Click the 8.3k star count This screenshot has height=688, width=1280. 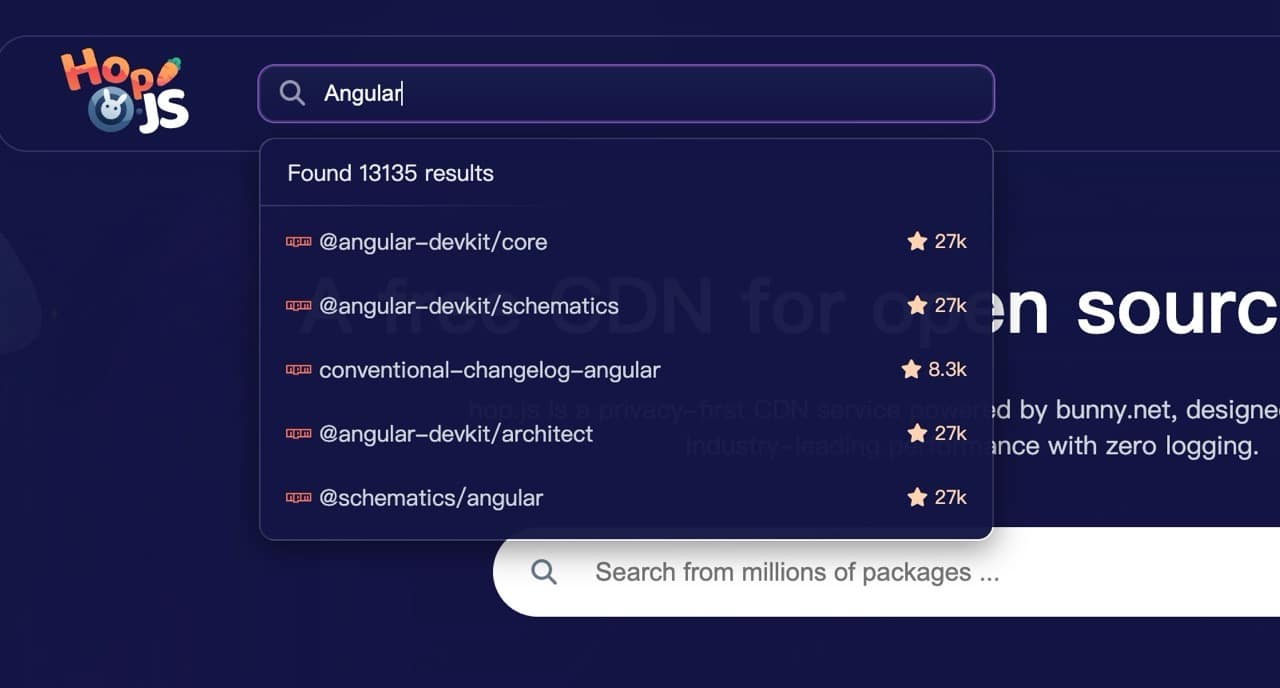click(x=947, y=369)
